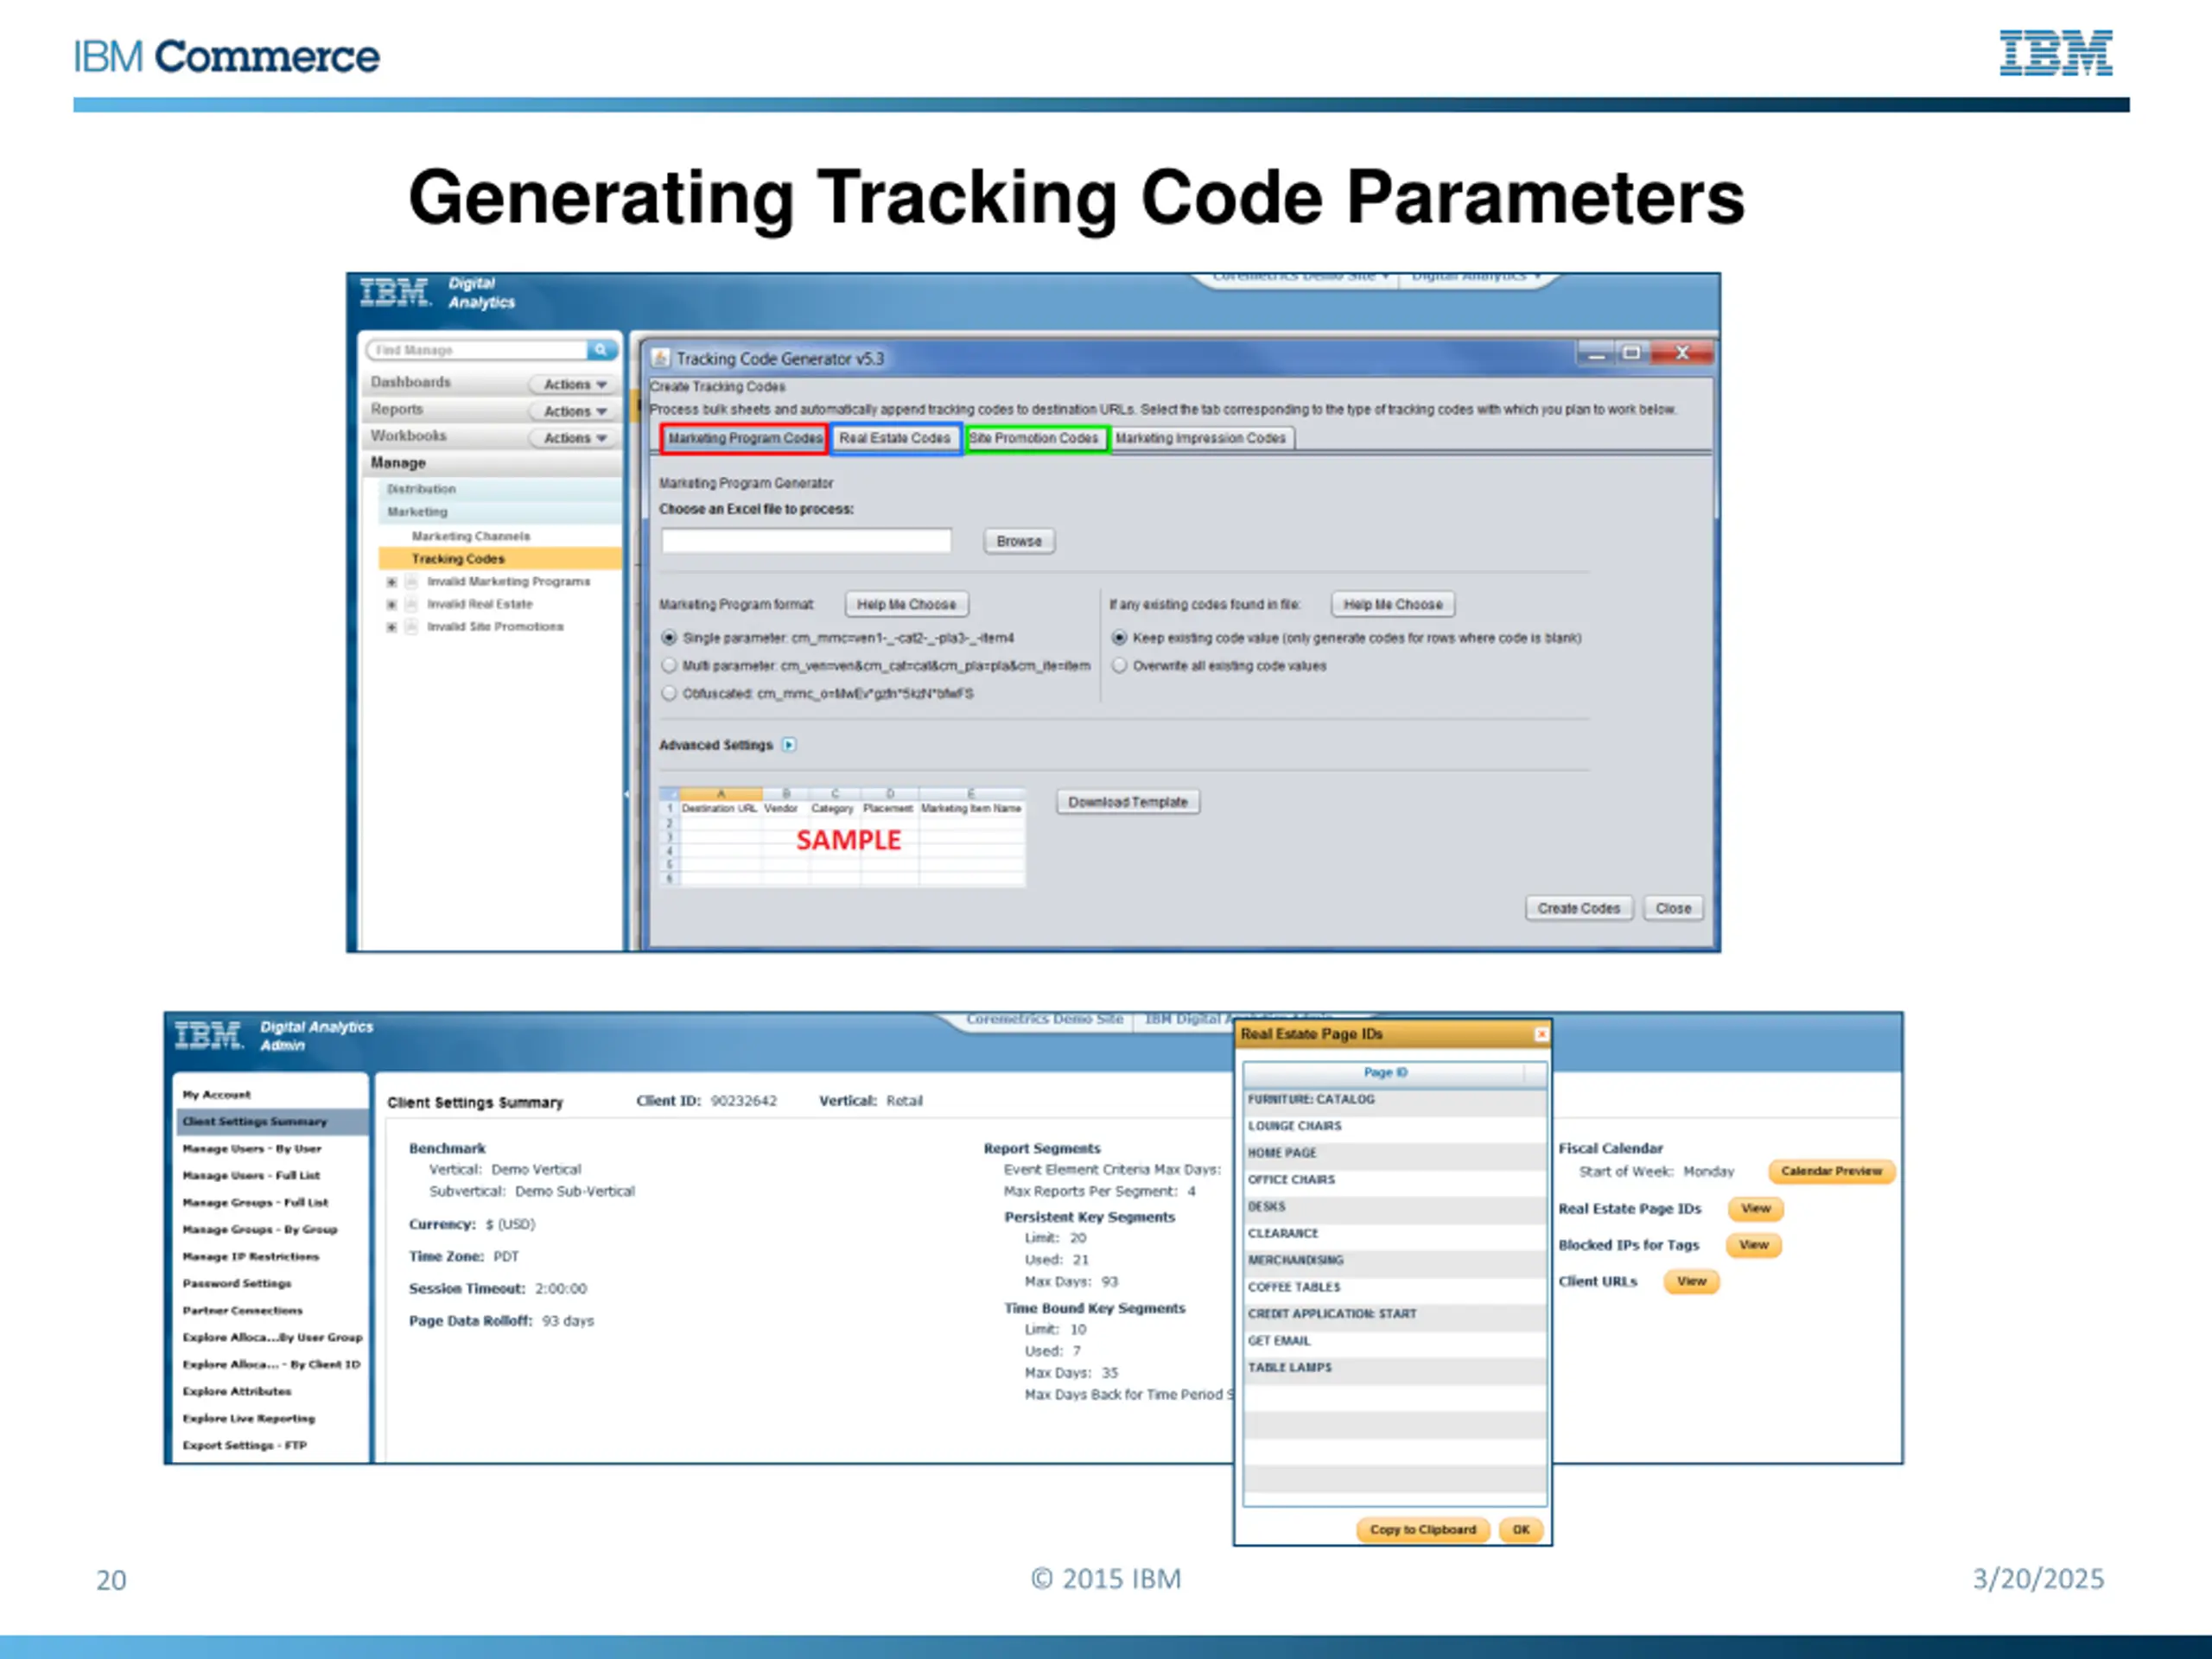Screen dimensions: 2212x1659
Task: Click the Download Template button
Action: tap(1128, 802)
